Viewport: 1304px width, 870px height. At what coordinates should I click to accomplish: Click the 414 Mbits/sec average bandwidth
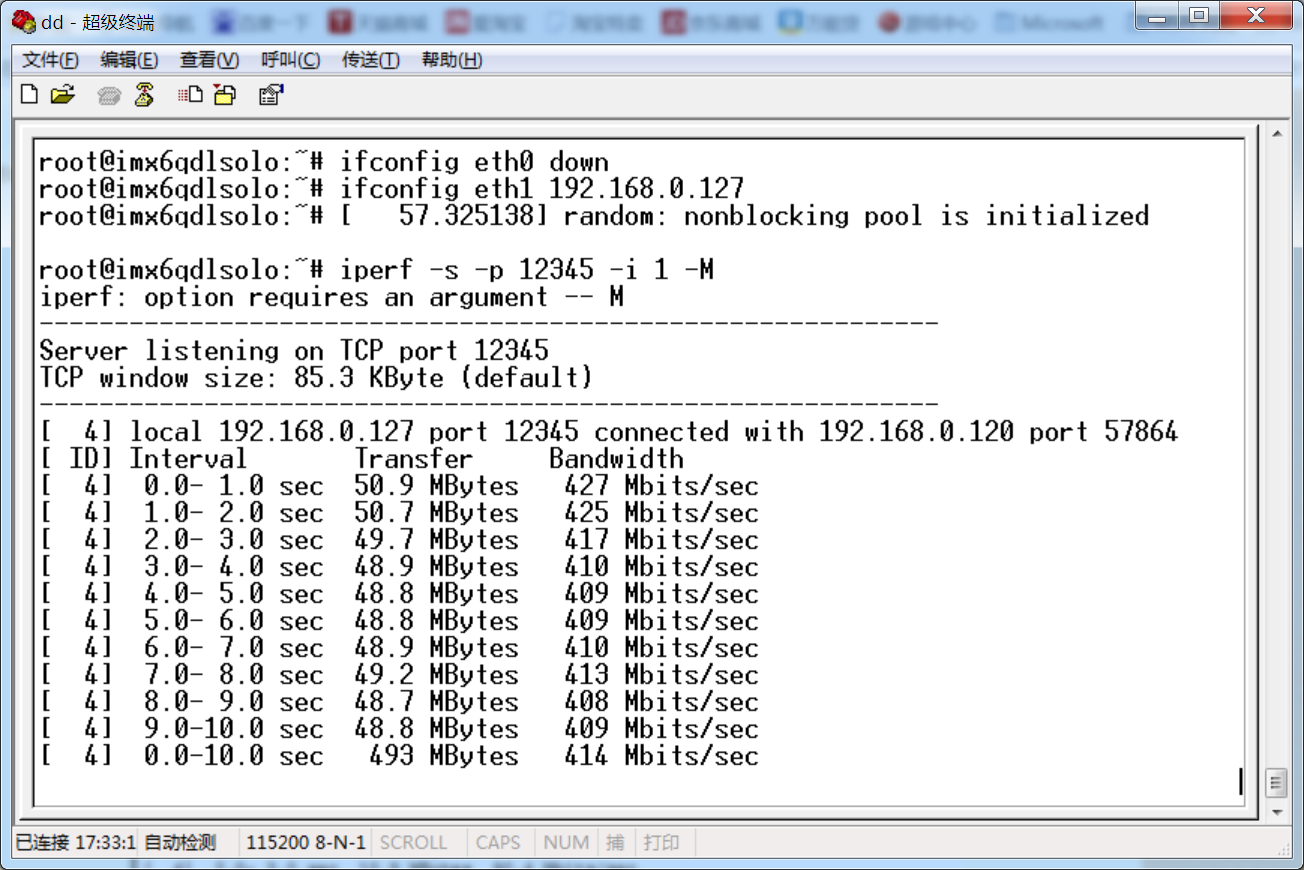(x=661, y=756)
